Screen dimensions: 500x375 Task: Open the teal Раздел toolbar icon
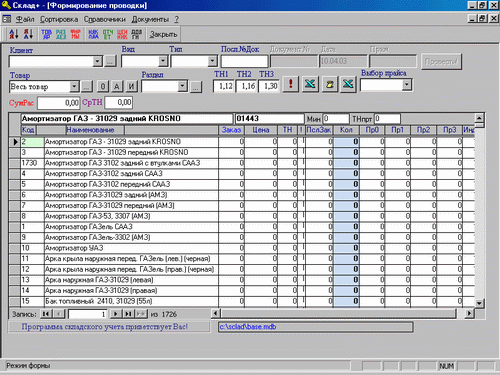coord(61,34)
